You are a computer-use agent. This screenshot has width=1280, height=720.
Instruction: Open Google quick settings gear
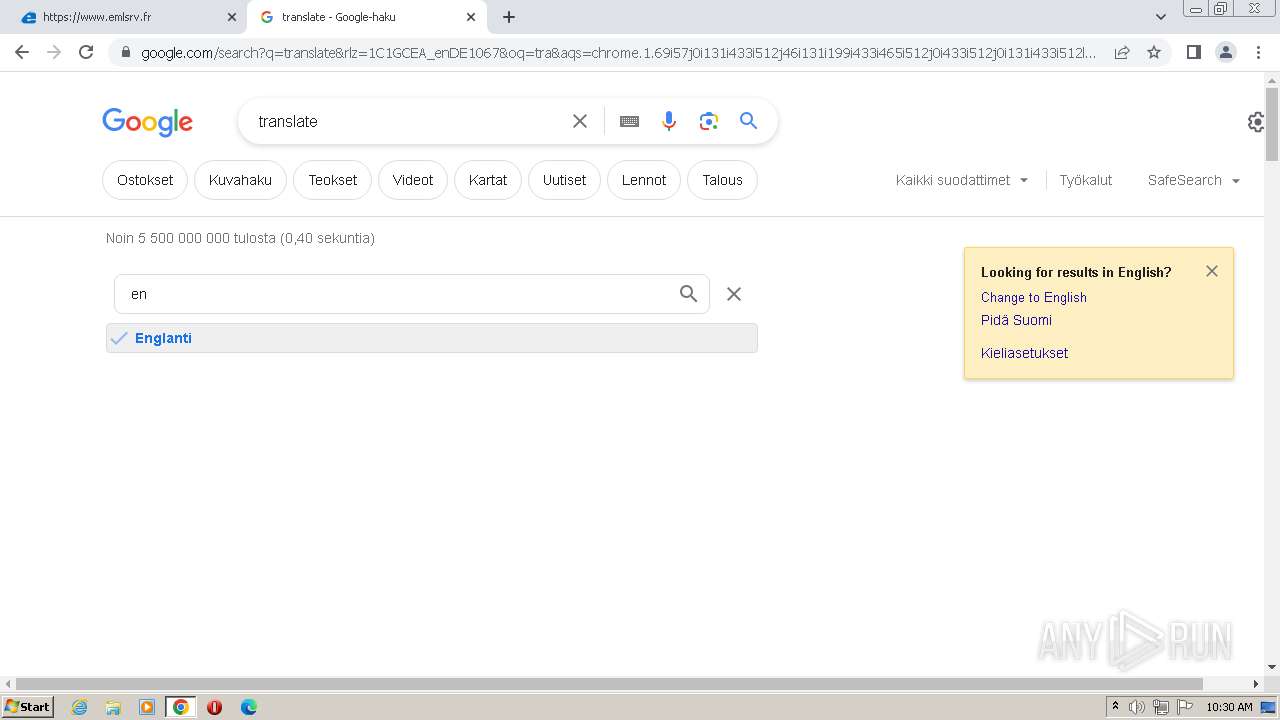point(1256,122)
